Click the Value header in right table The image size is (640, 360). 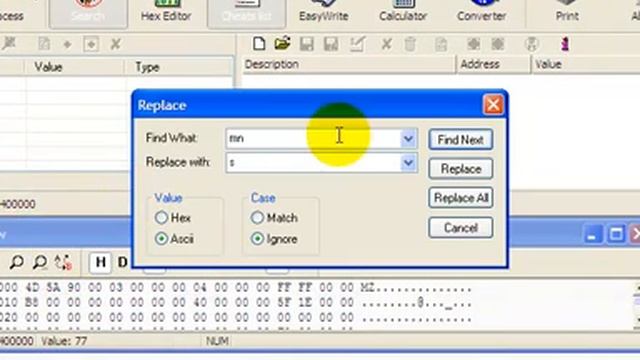click(585, 64)
